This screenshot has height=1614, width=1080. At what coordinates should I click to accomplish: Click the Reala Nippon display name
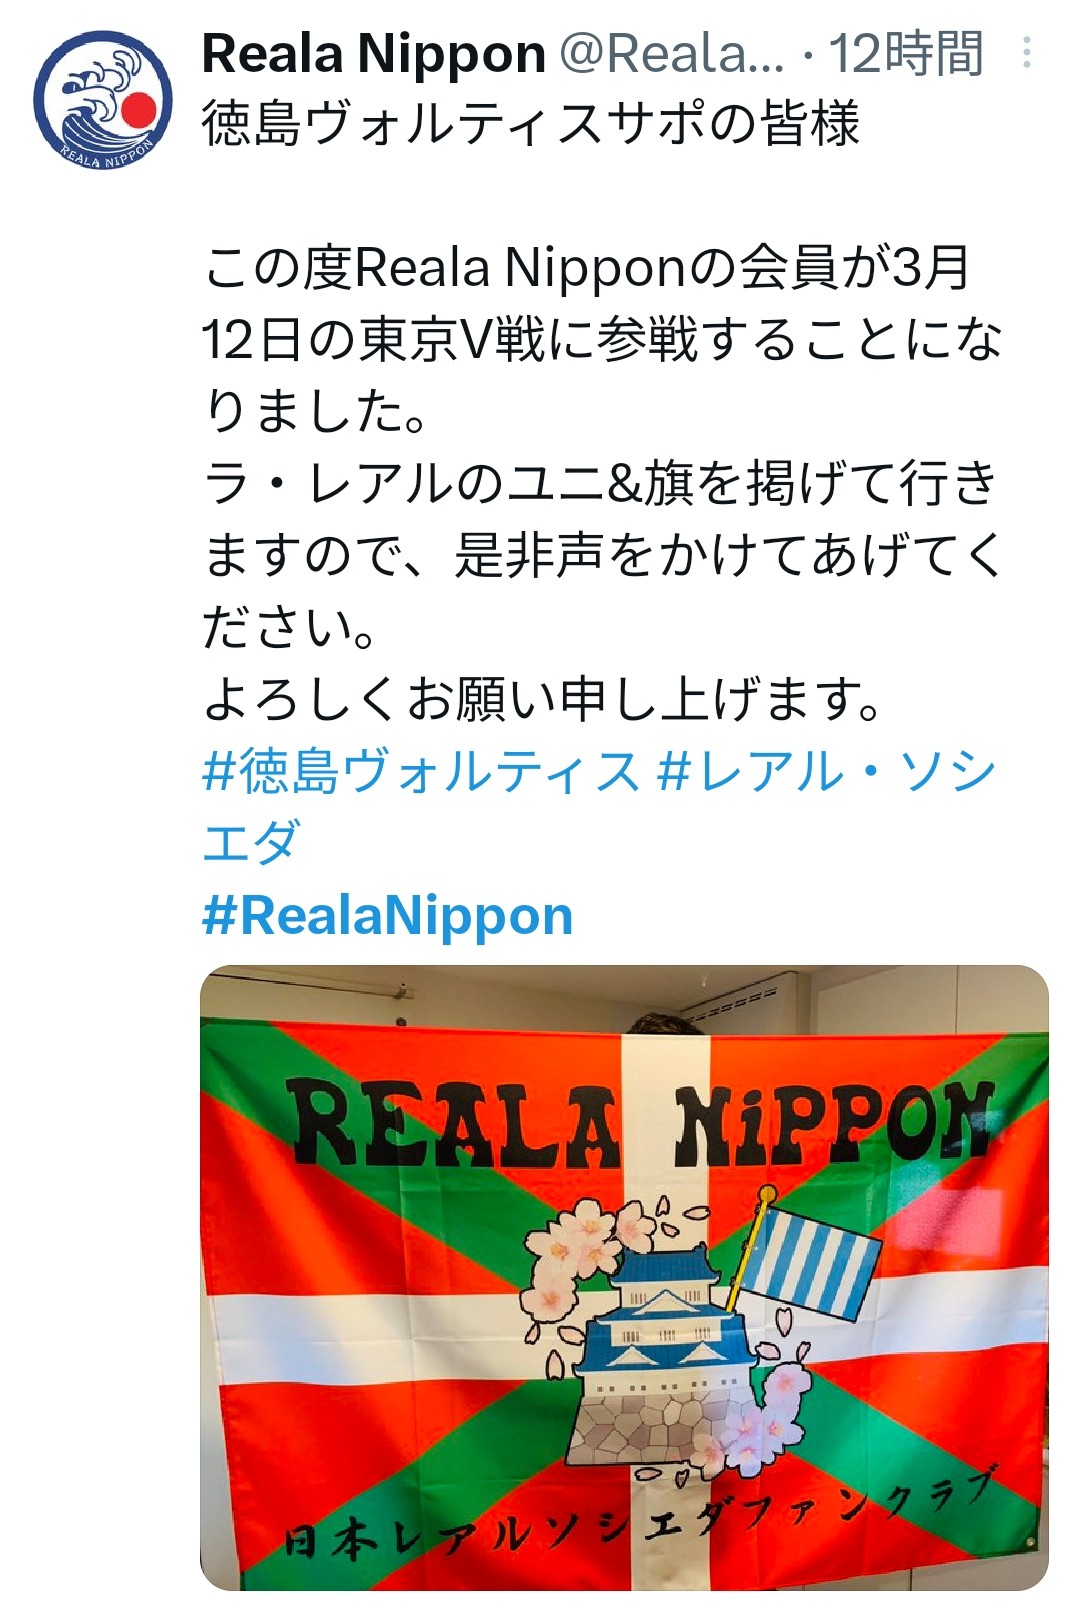click(x=374, y=54)
